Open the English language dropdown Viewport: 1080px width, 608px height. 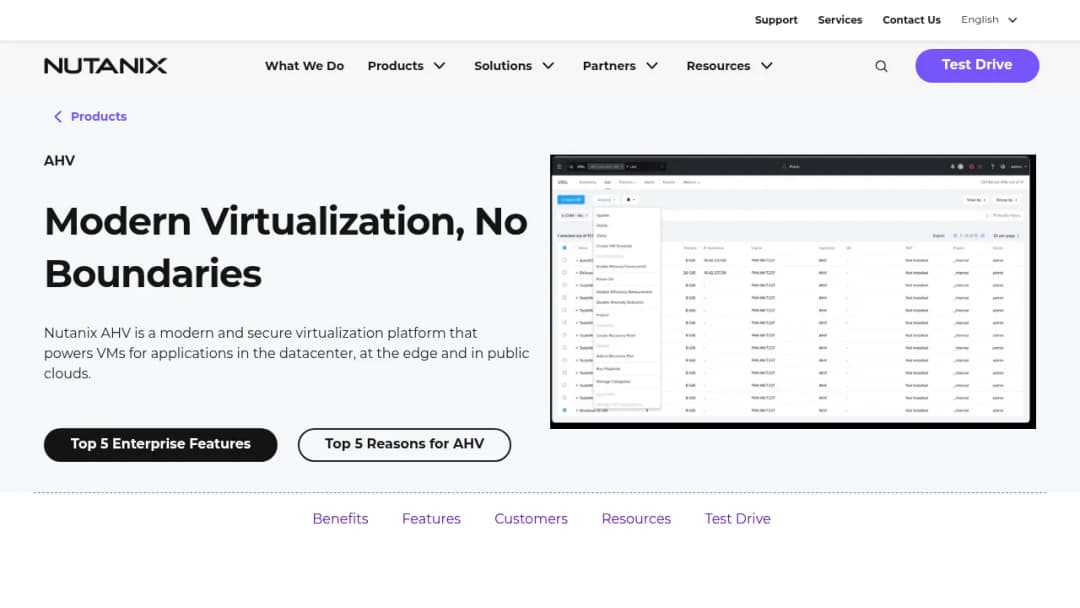coord(989,20)
